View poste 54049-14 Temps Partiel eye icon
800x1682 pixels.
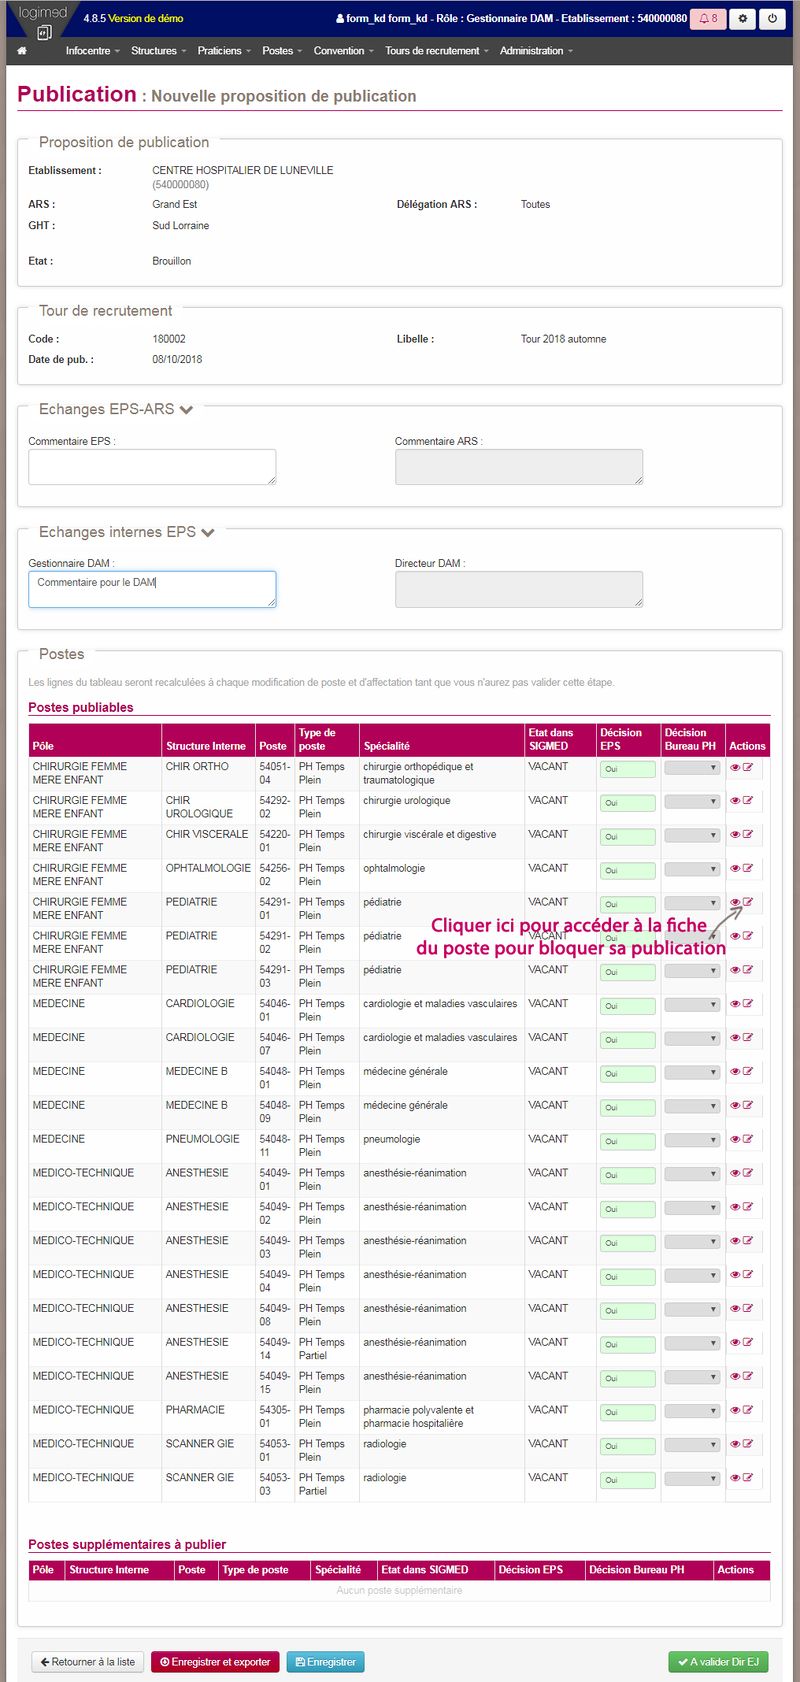[735, 1343]
